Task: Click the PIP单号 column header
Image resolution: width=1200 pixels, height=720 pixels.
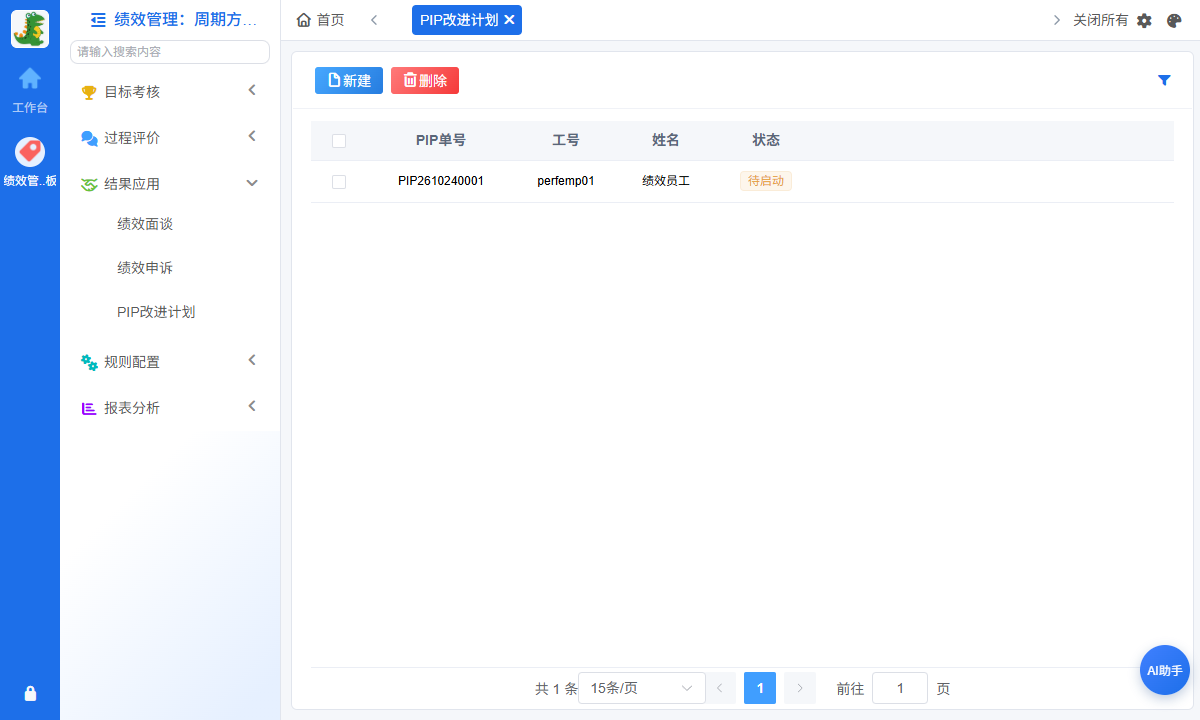Action: 441,141
